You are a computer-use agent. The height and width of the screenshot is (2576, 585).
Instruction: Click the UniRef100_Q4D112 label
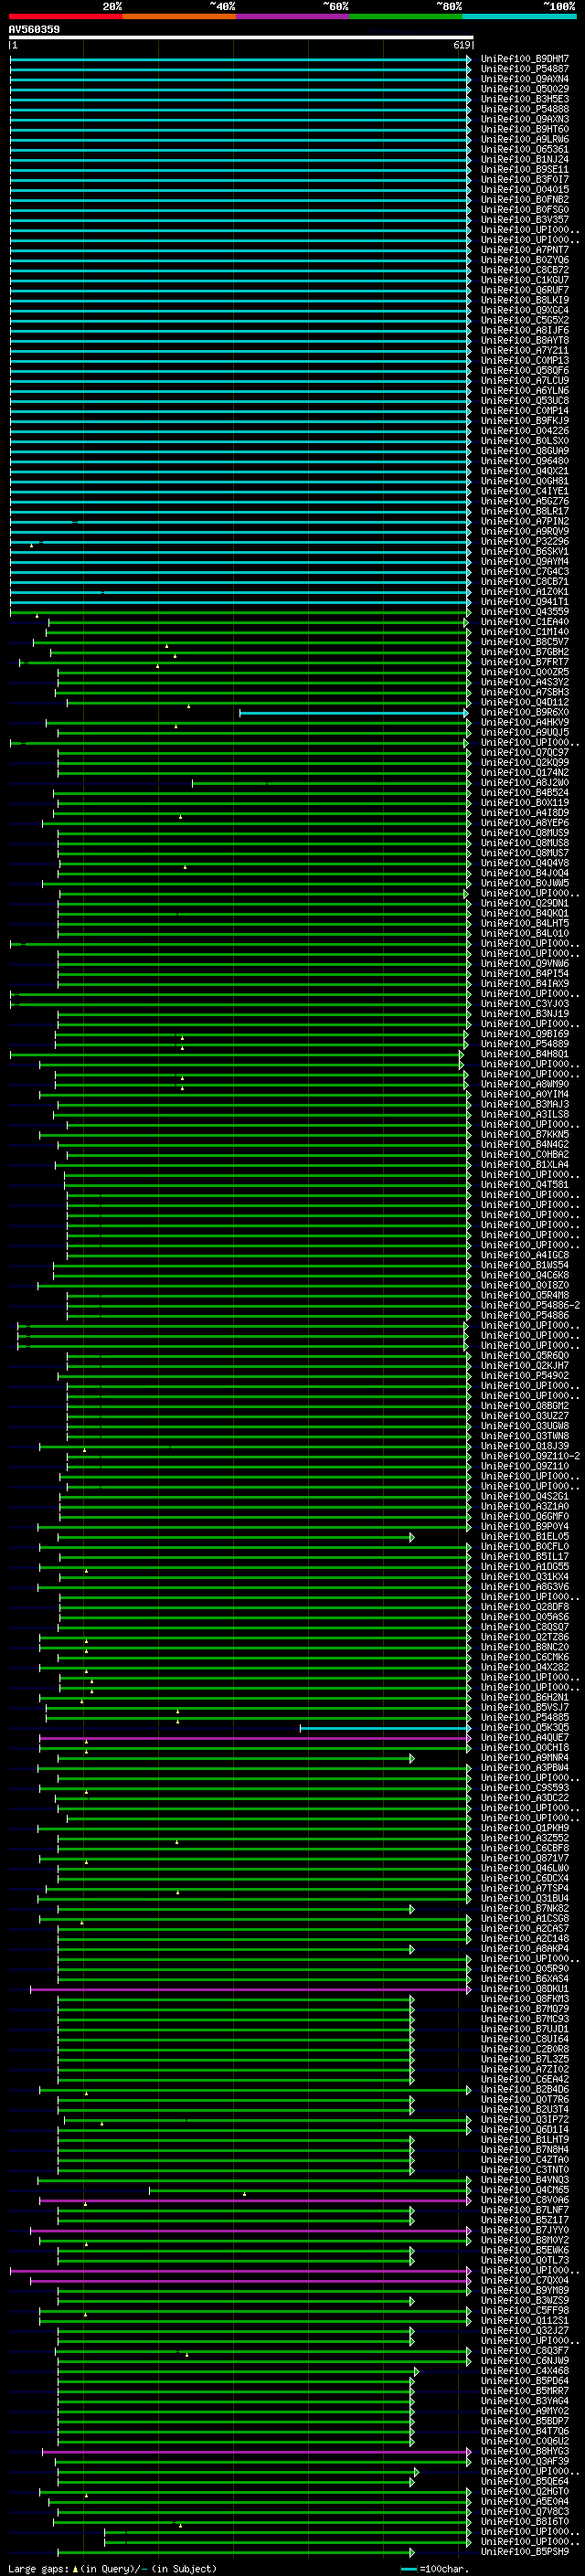[x=525, y=702]
